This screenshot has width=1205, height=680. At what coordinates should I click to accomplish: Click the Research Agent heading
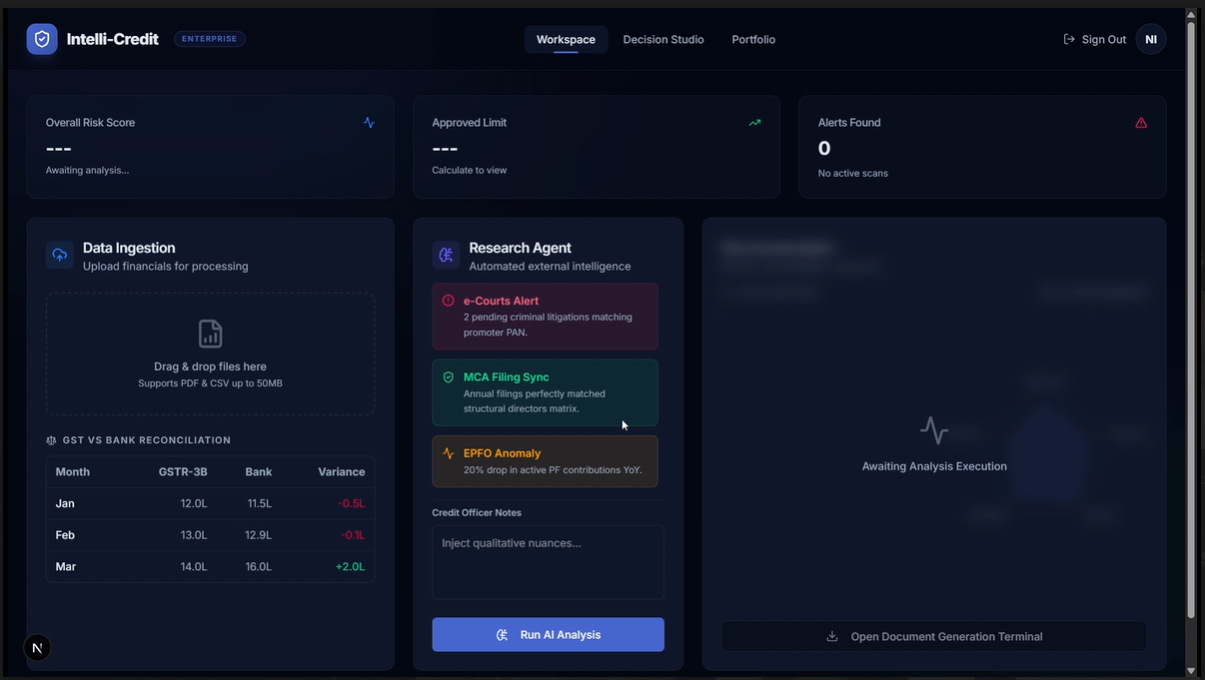pos(520,248)
